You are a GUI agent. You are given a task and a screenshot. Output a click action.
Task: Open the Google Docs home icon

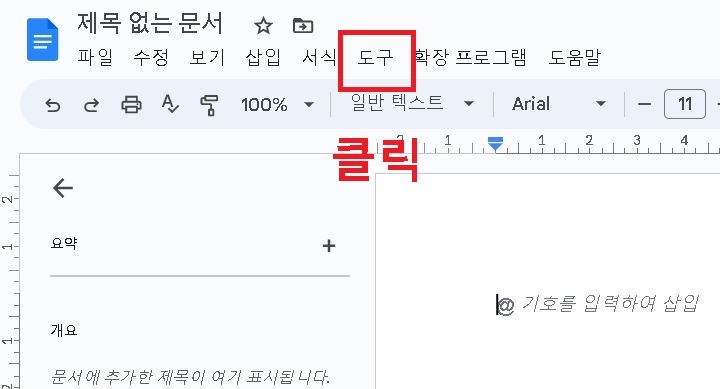coord(43,39)
